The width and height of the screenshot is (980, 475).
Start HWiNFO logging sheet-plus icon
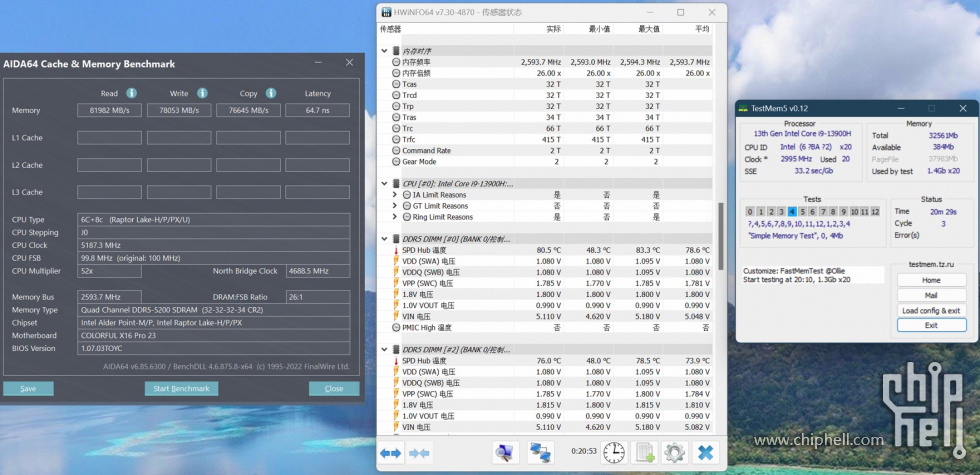tap(644, 452)
